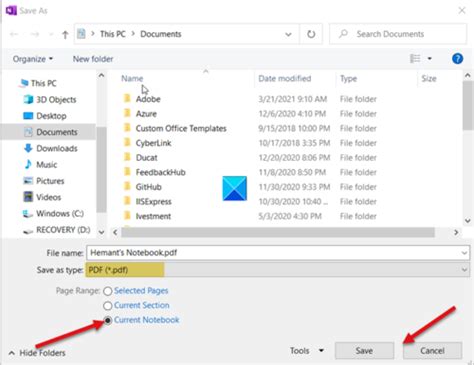The width and height of the screenshot is (474, 365).
Task: Select the Selected Pages radio button
Action: (107, 291)
